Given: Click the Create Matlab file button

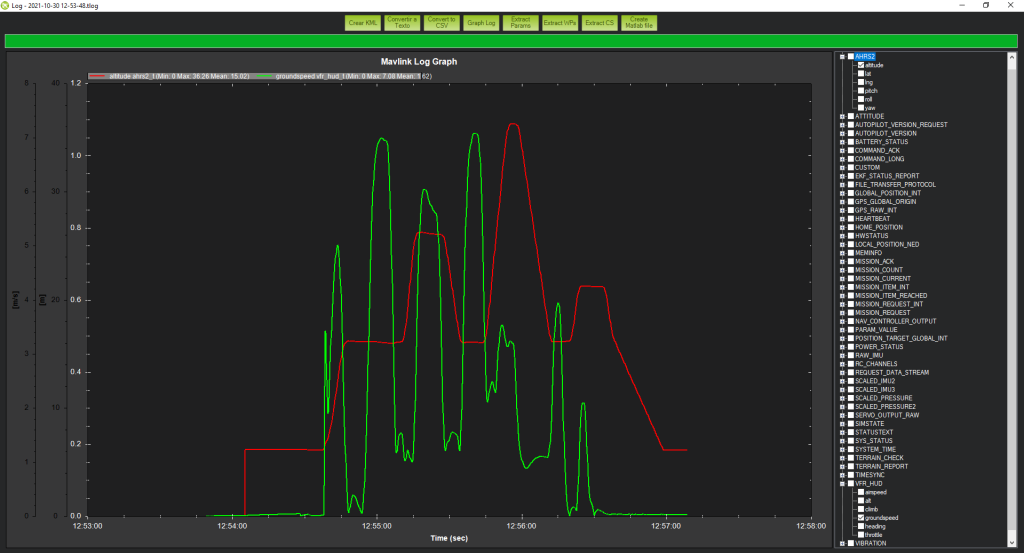Looking at the screenshot, I should point(637,22).
